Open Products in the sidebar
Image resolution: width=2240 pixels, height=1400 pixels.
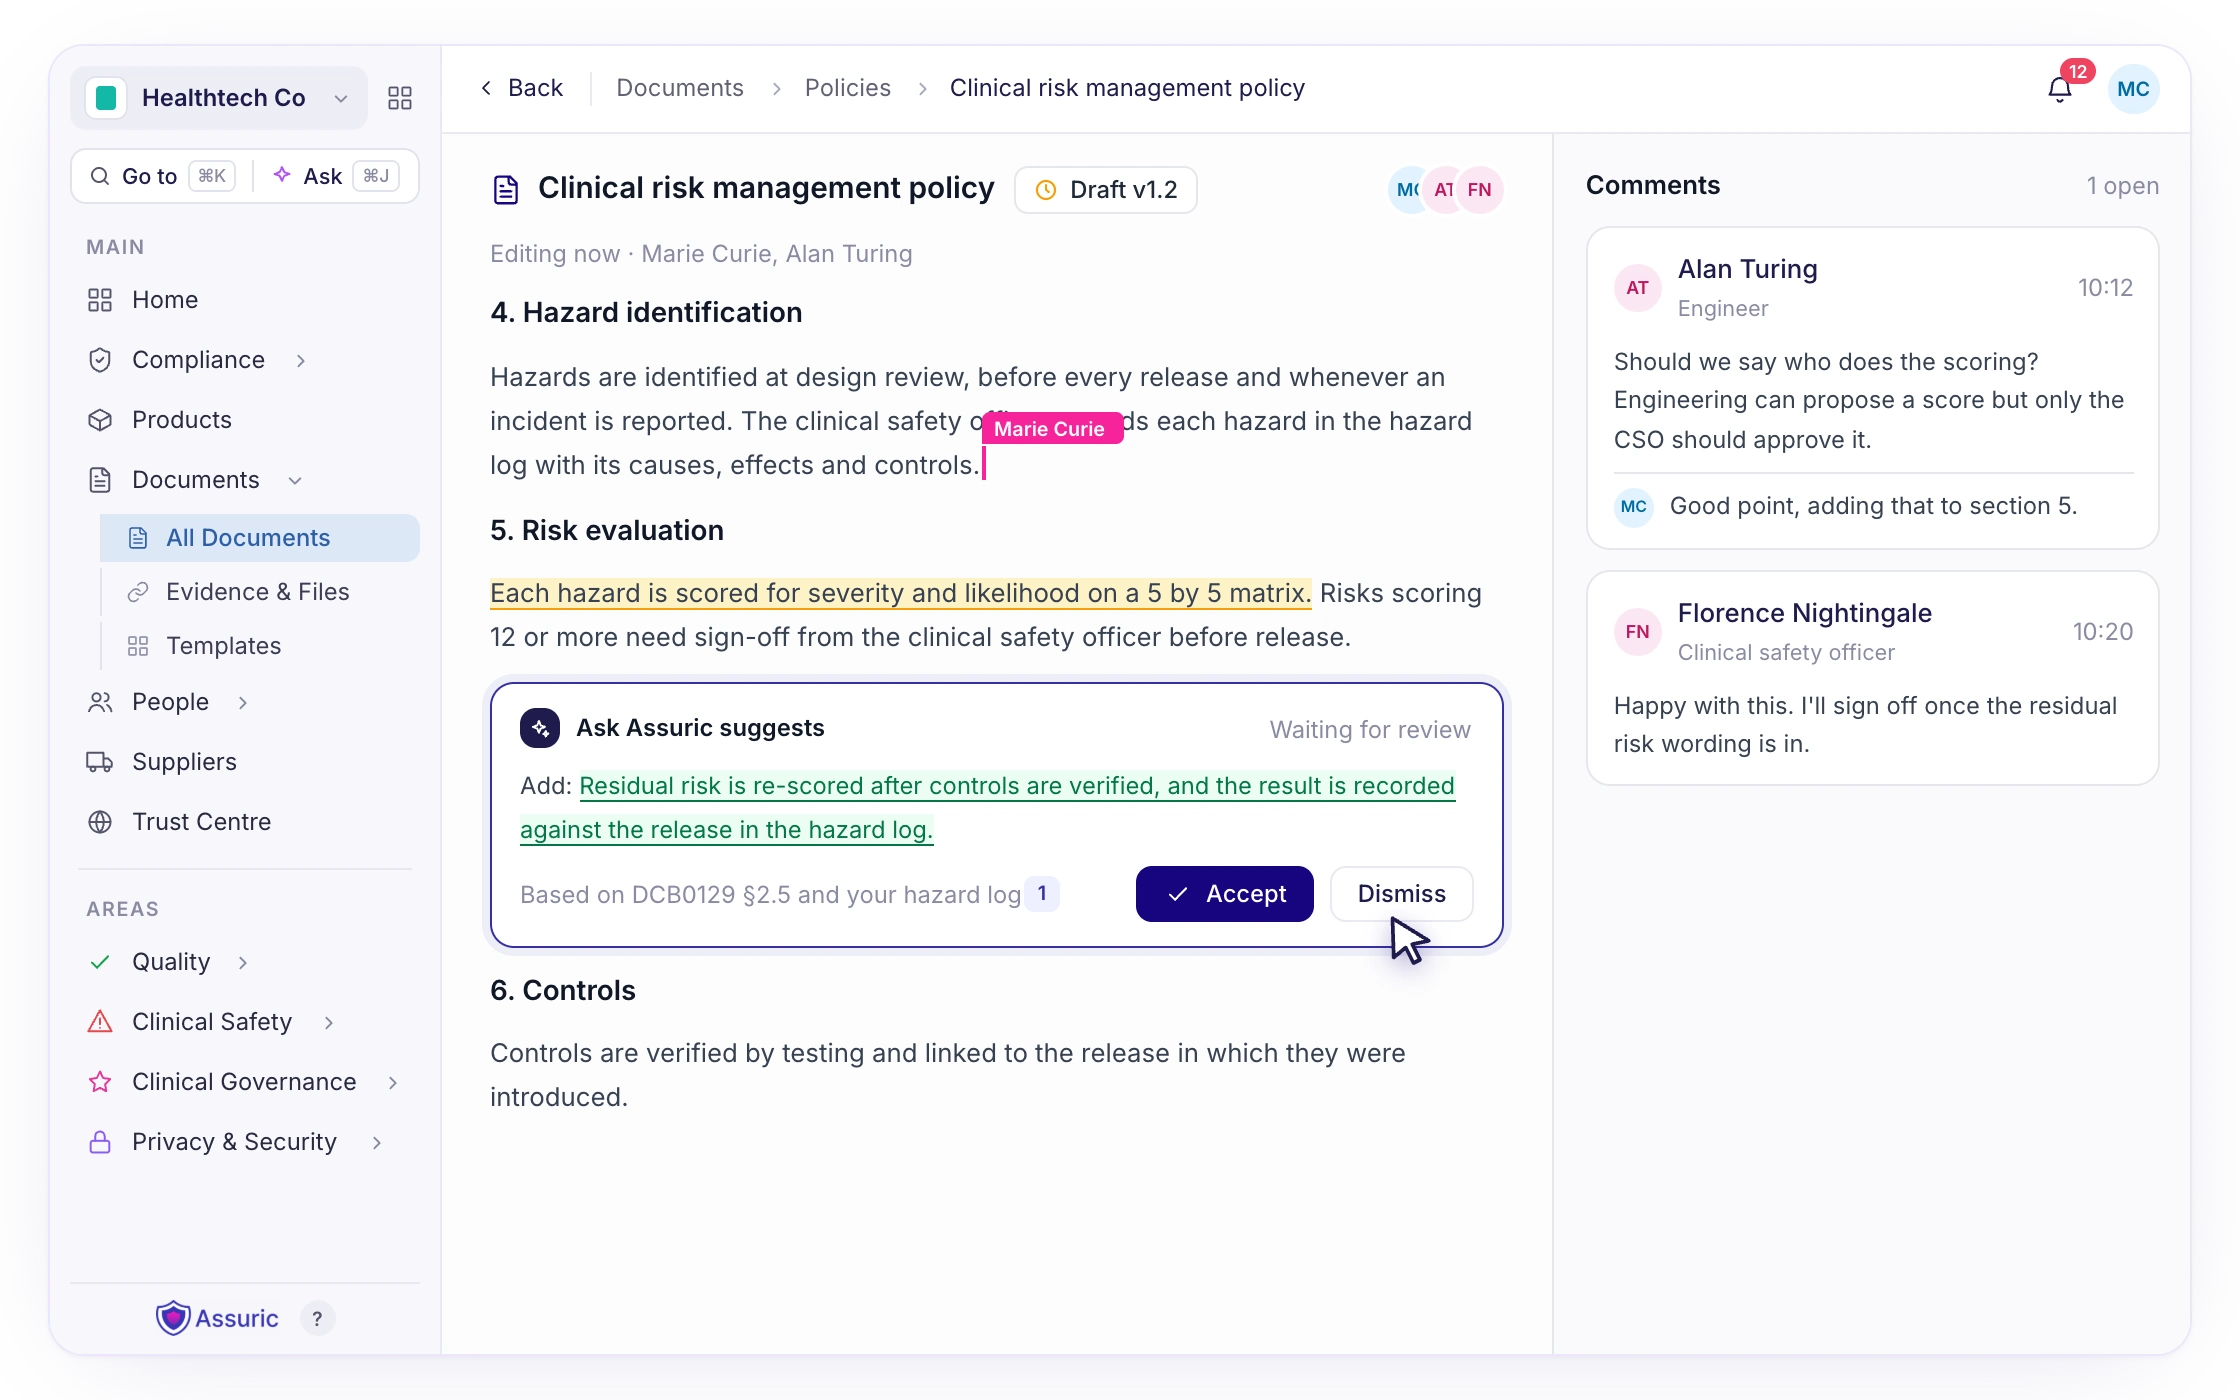245,420
